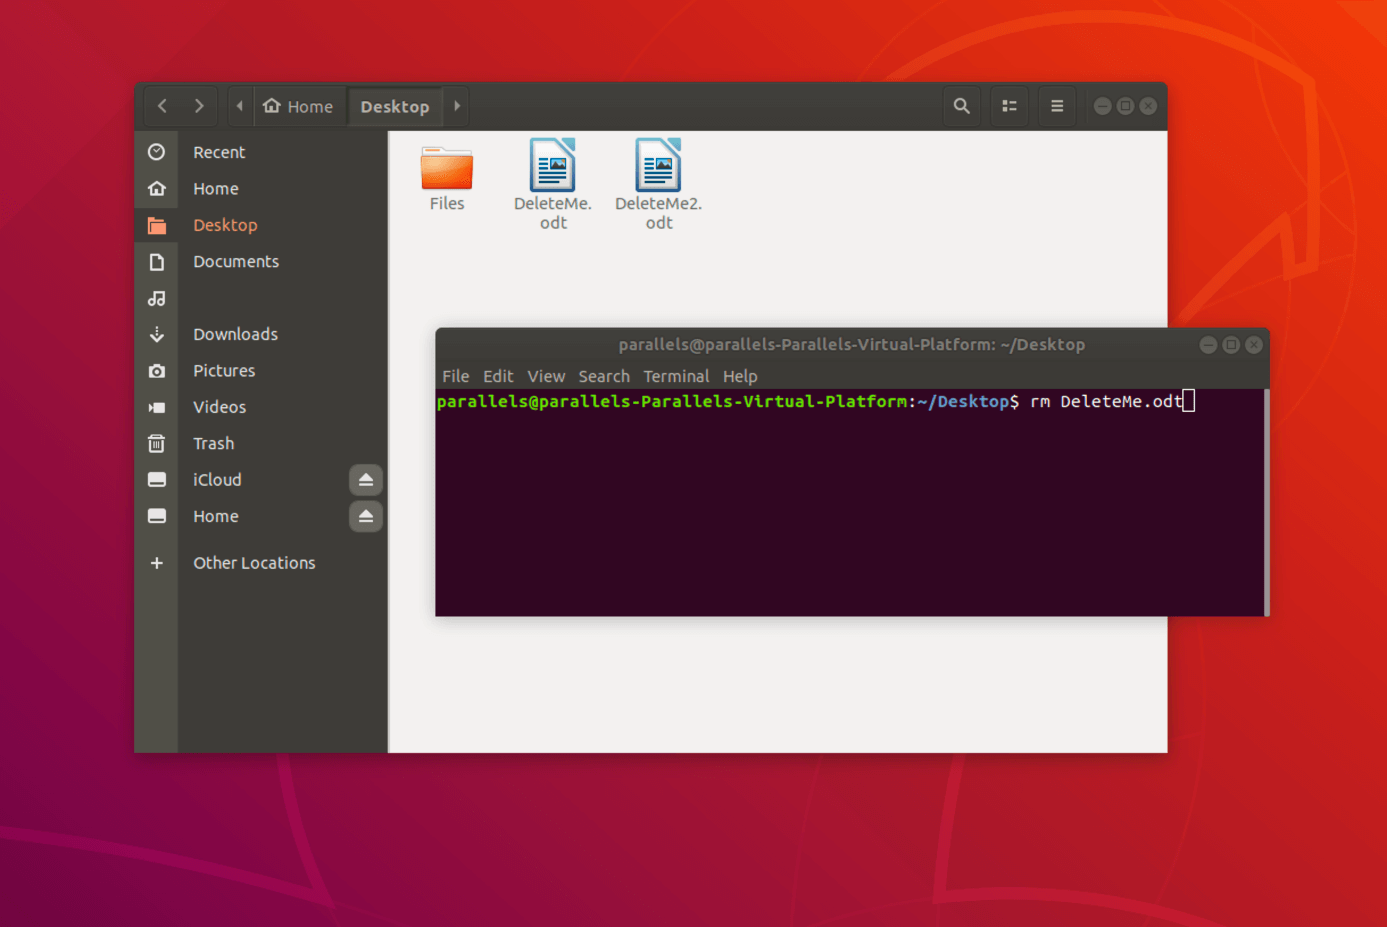Open the Terminal Edit menu
The height and width of the screenshot is (927, 1387).
(x=497, y=376)
